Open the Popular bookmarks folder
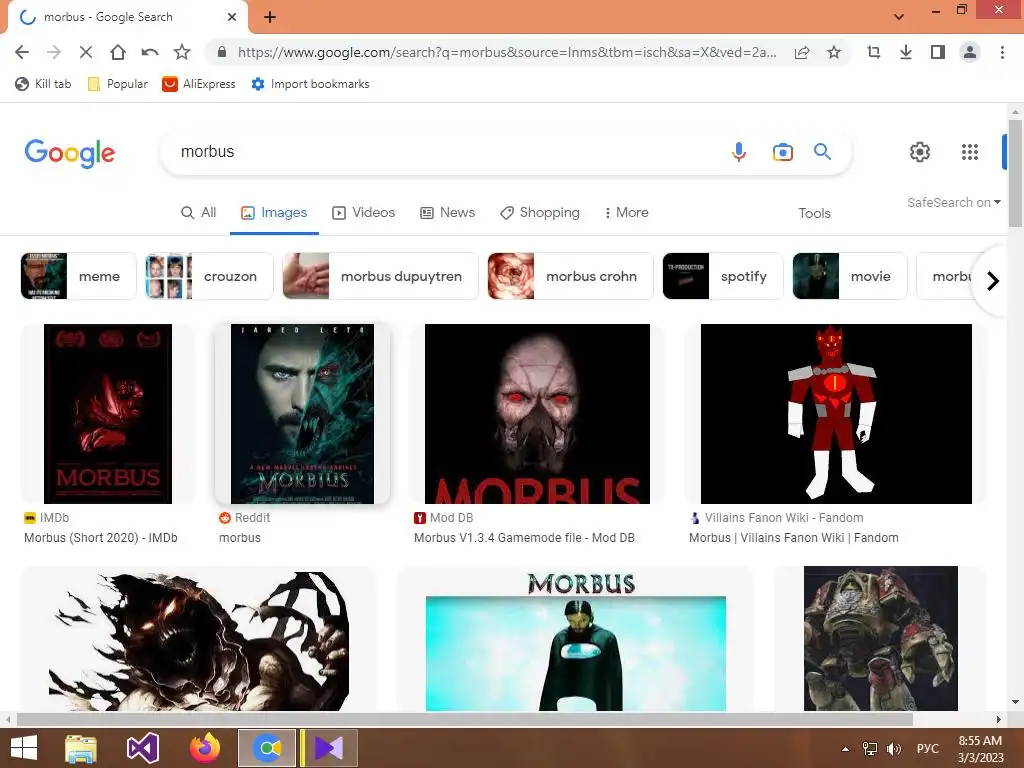Viewport: 1024px width, 768px height. point(118,84)
